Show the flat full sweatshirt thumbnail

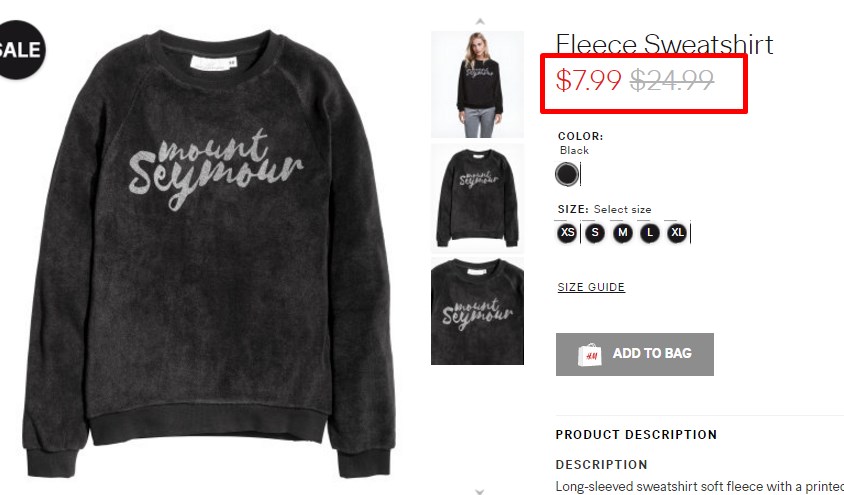pos(477,198)
